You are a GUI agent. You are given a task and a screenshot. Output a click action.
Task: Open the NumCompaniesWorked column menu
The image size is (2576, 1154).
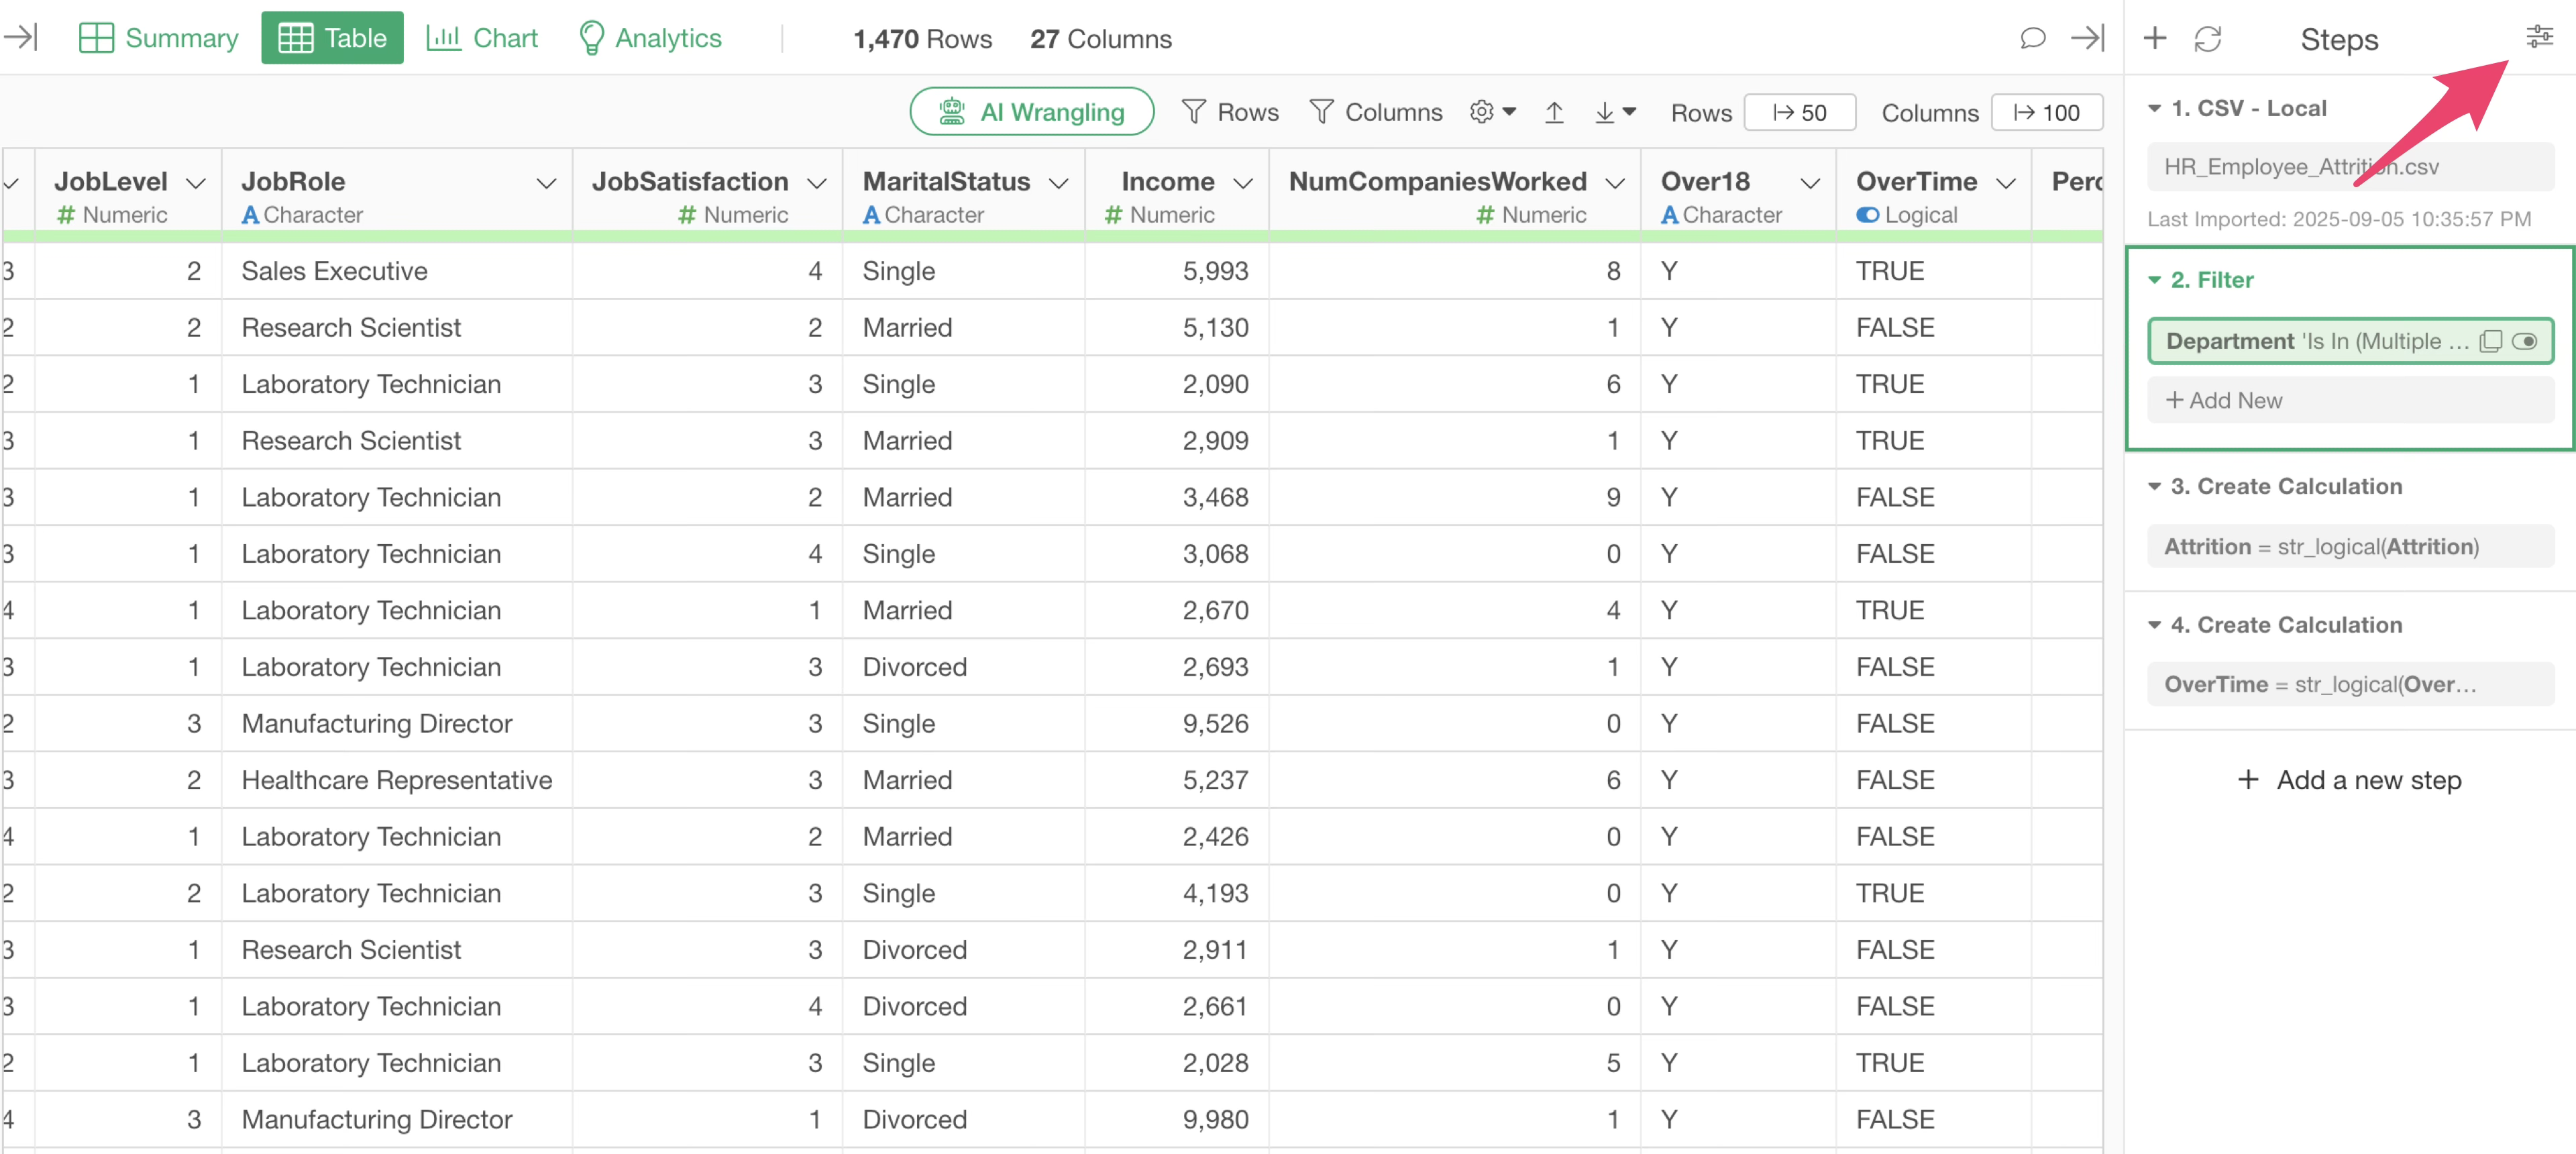[1615, 183]
